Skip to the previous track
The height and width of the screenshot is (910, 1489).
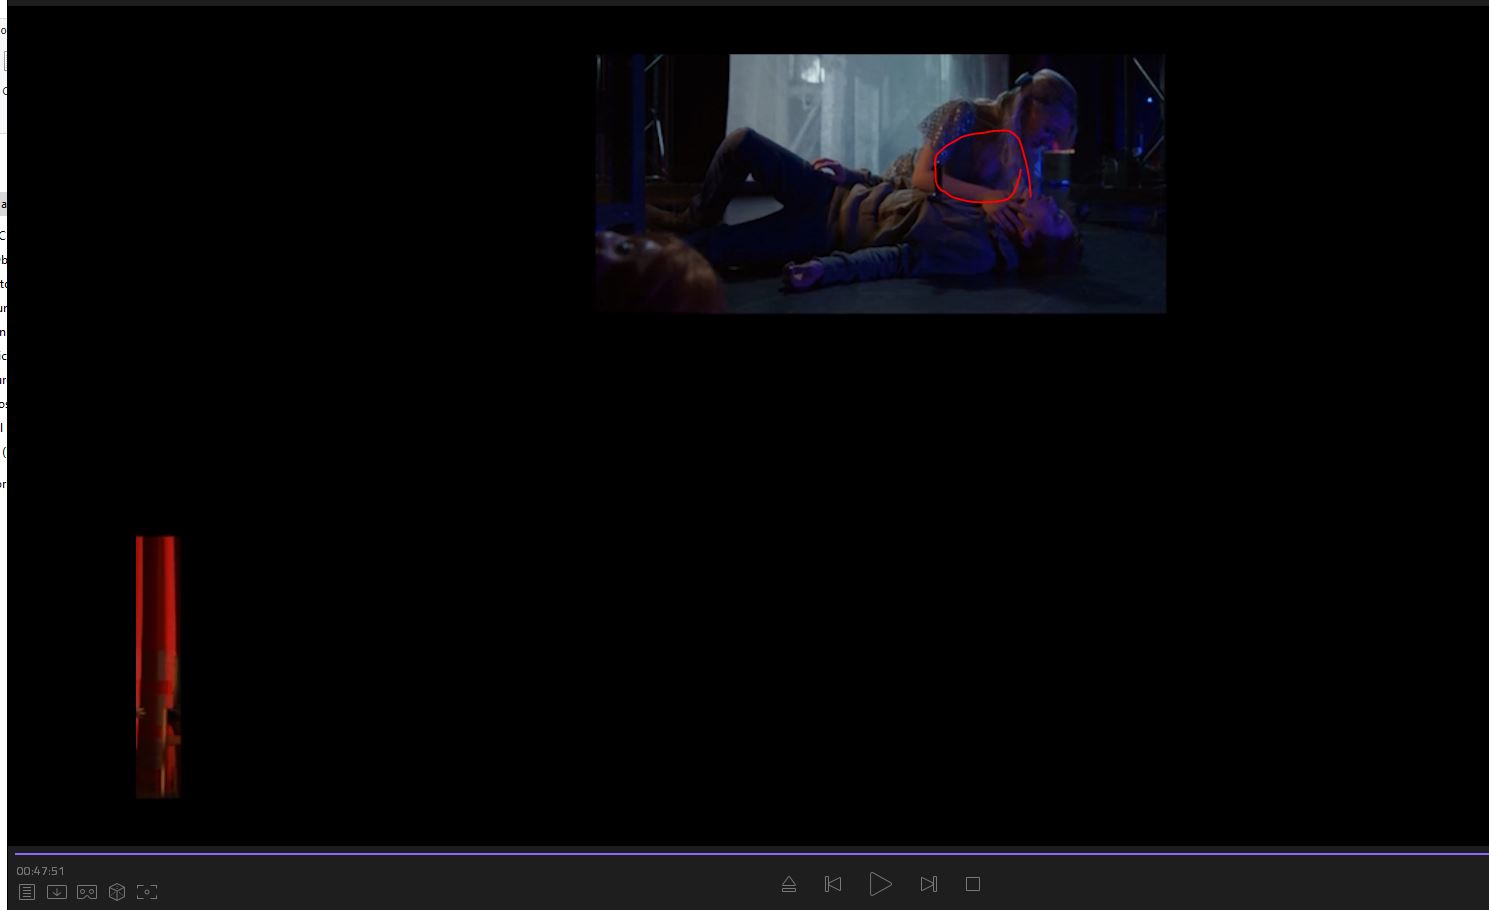point(832,884)
